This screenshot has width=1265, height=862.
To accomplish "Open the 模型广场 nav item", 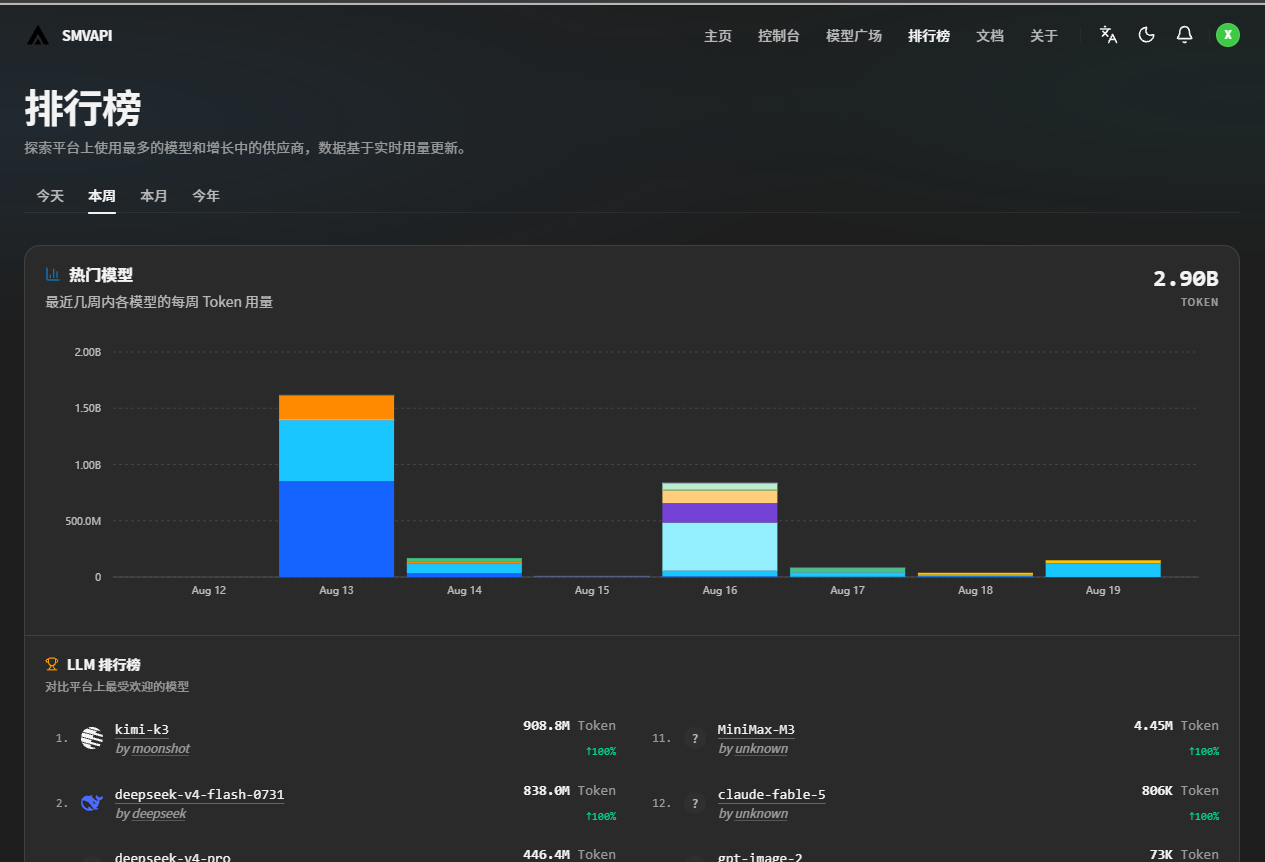I will click(854, 35).
